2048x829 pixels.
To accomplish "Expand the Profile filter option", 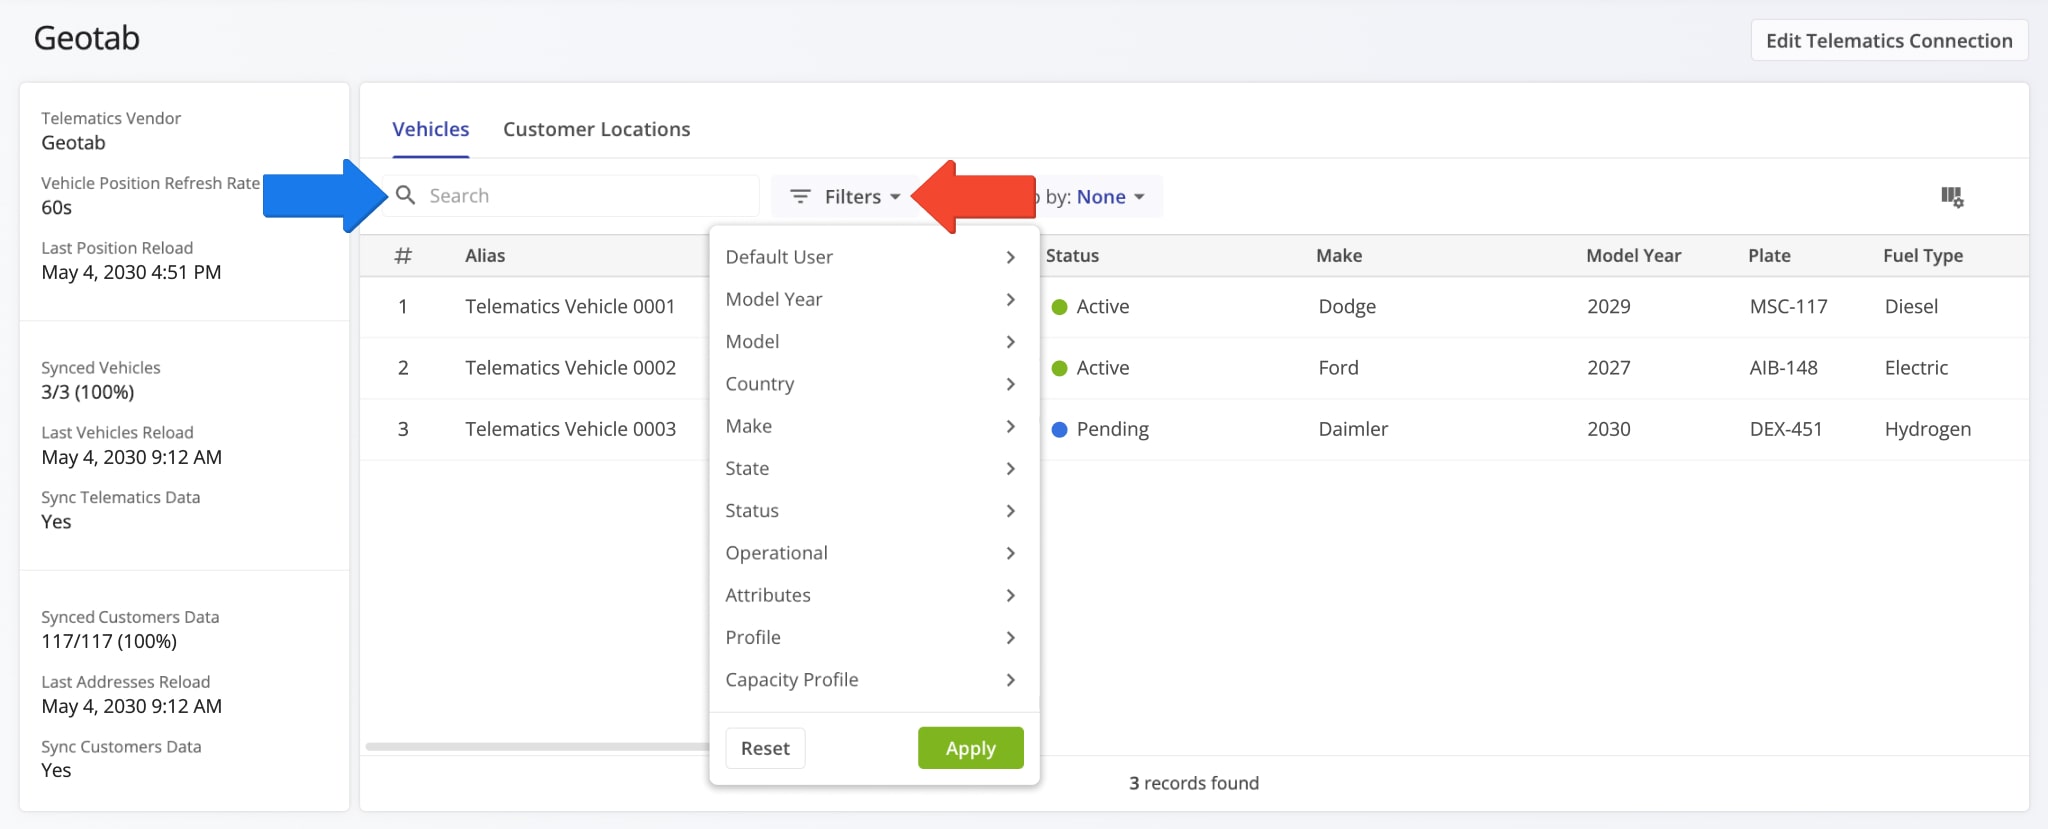I will (x=874, y=637).
